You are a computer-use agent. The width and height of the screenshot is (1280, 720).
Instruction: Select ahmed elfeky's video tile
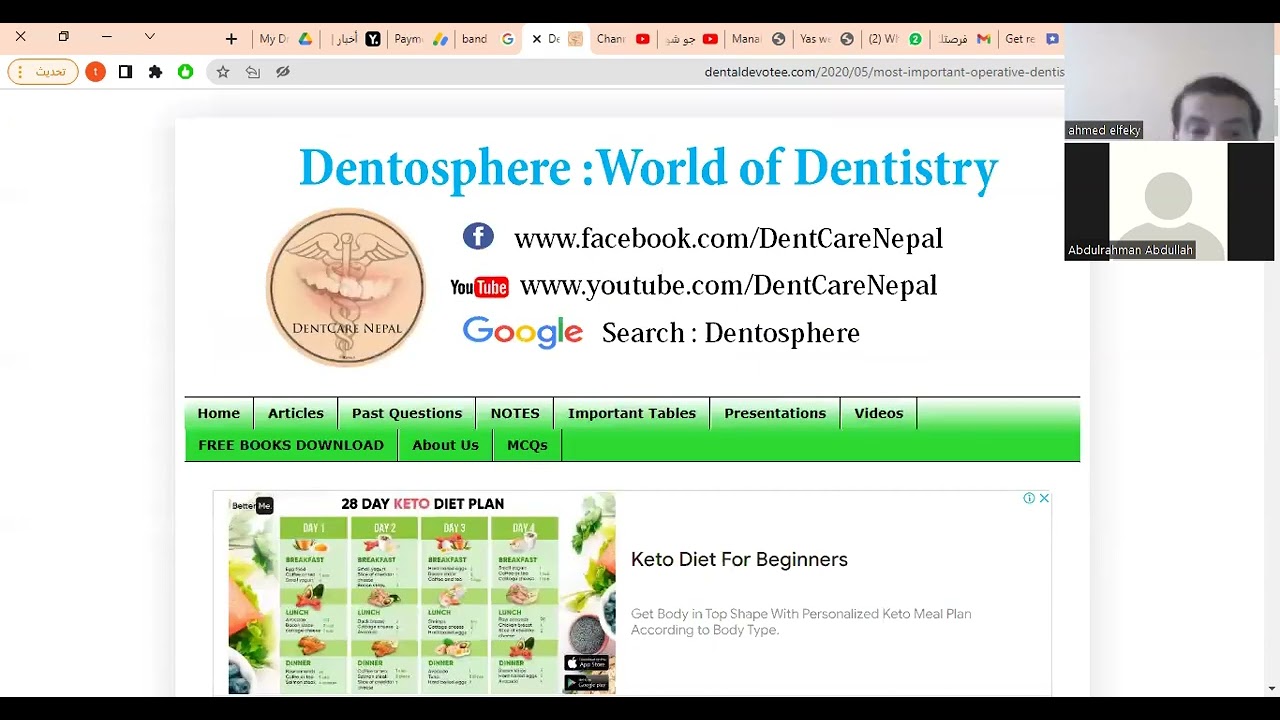pos(1170,82)
